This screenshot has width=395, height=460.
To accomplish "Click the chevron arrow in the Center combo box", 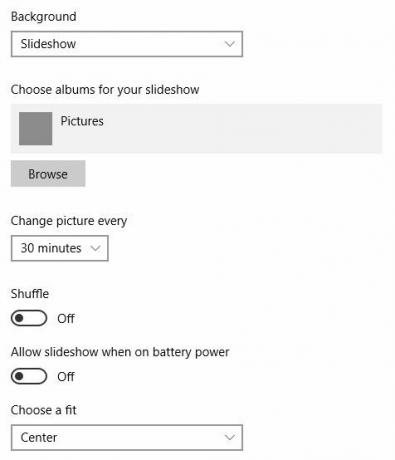I will [x=230, y=437].
